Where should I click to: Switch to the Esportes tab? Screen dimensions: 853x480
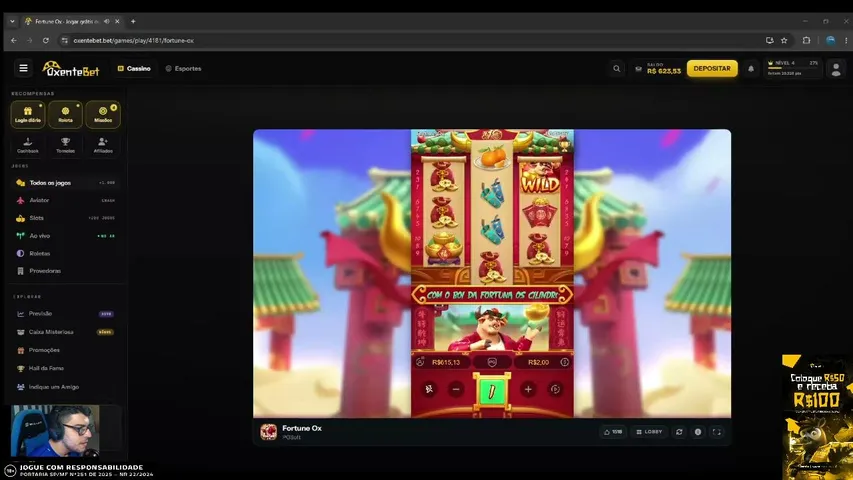point(183,69)
